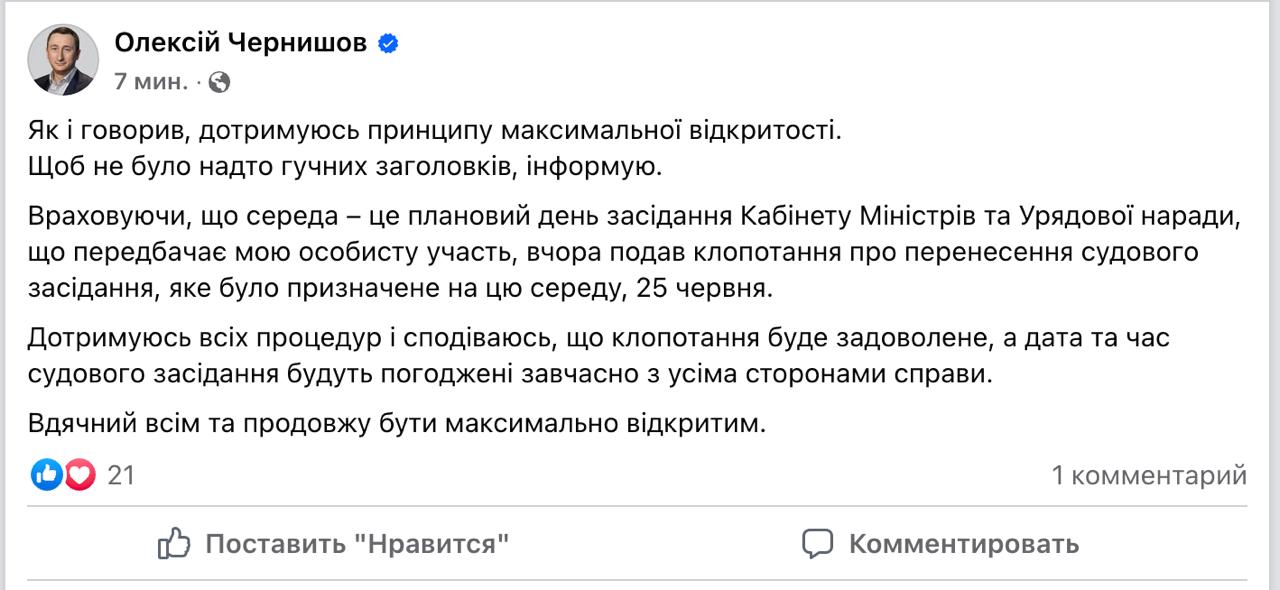Open Олексій Чернишов profile picture
The image size is (1280, 590).
click(63, 60)
